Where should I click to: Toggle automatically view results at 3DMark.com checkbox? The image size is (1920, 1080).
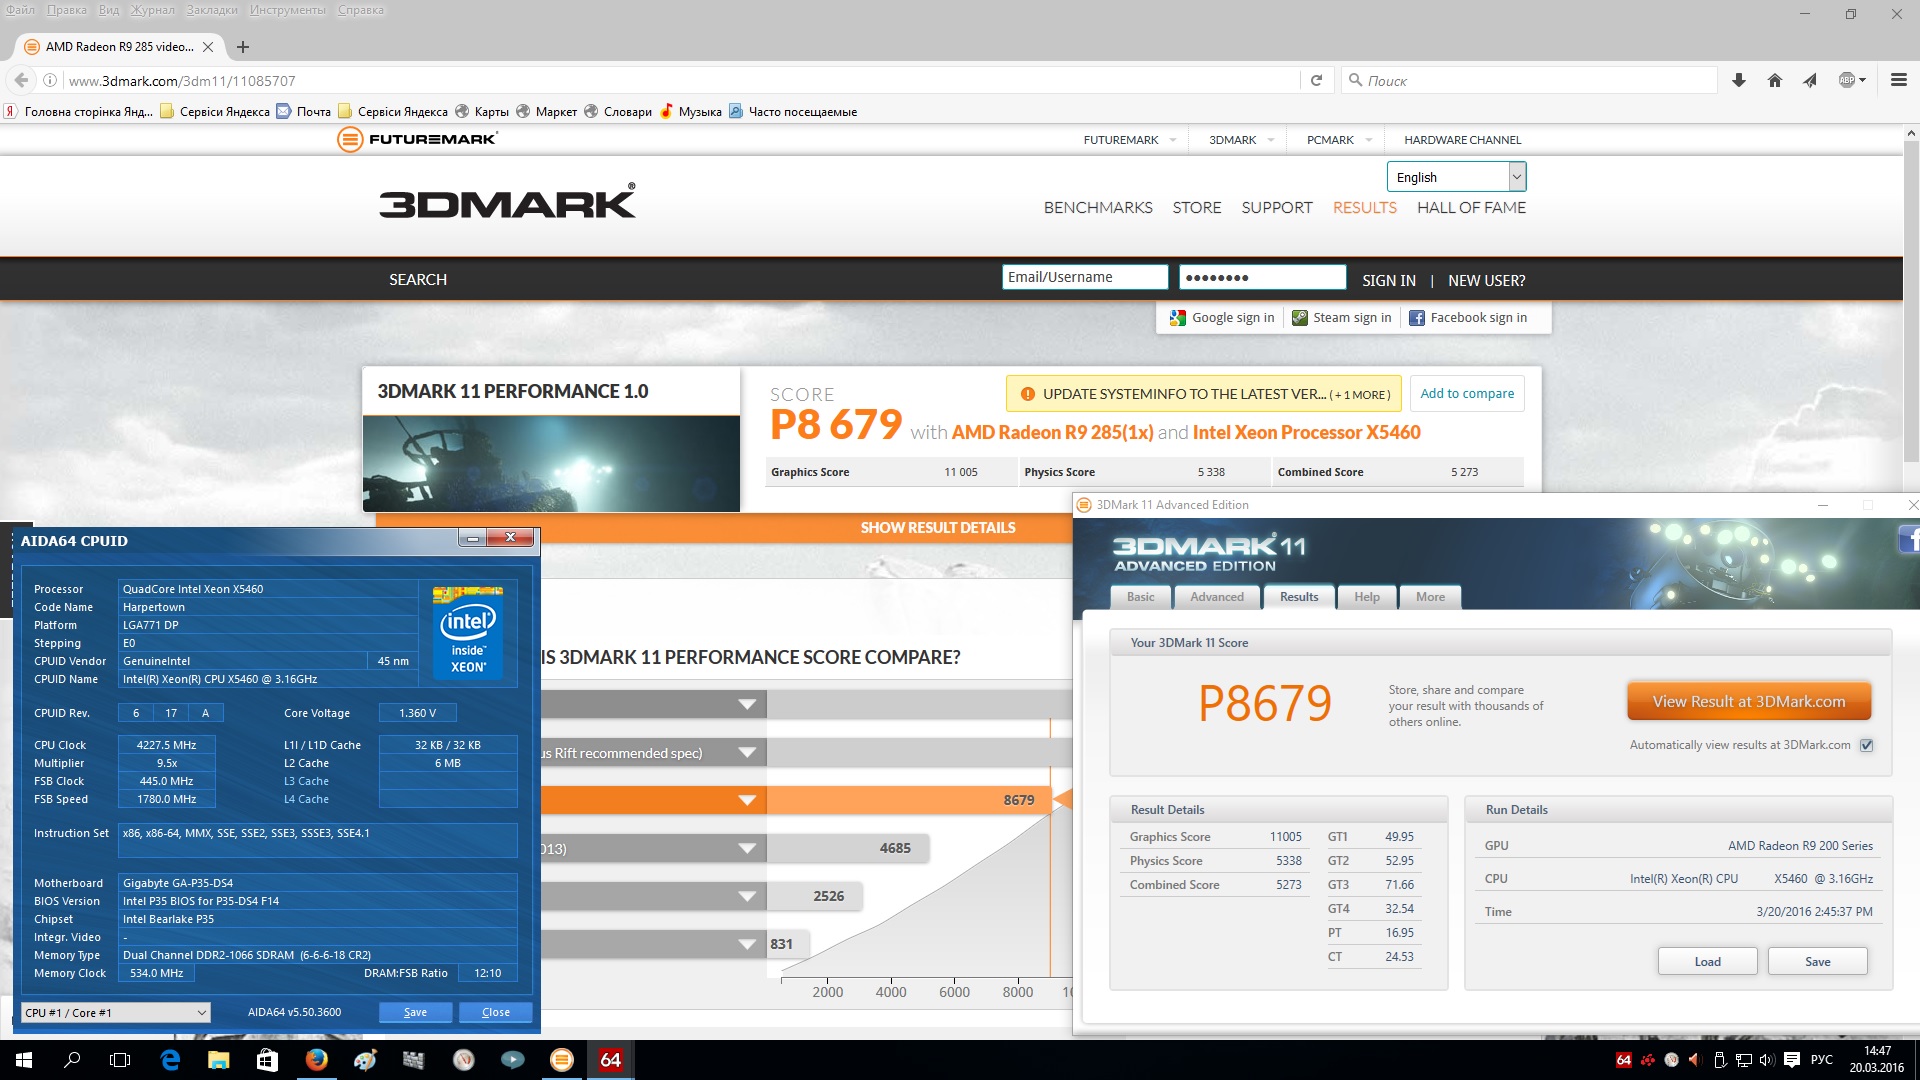coord(1866,746)
